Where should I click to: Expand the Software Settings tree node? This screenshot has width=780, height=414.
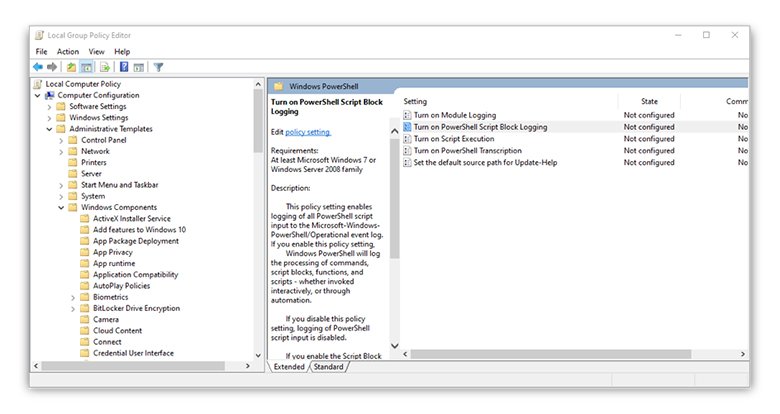tap(49, 106)
